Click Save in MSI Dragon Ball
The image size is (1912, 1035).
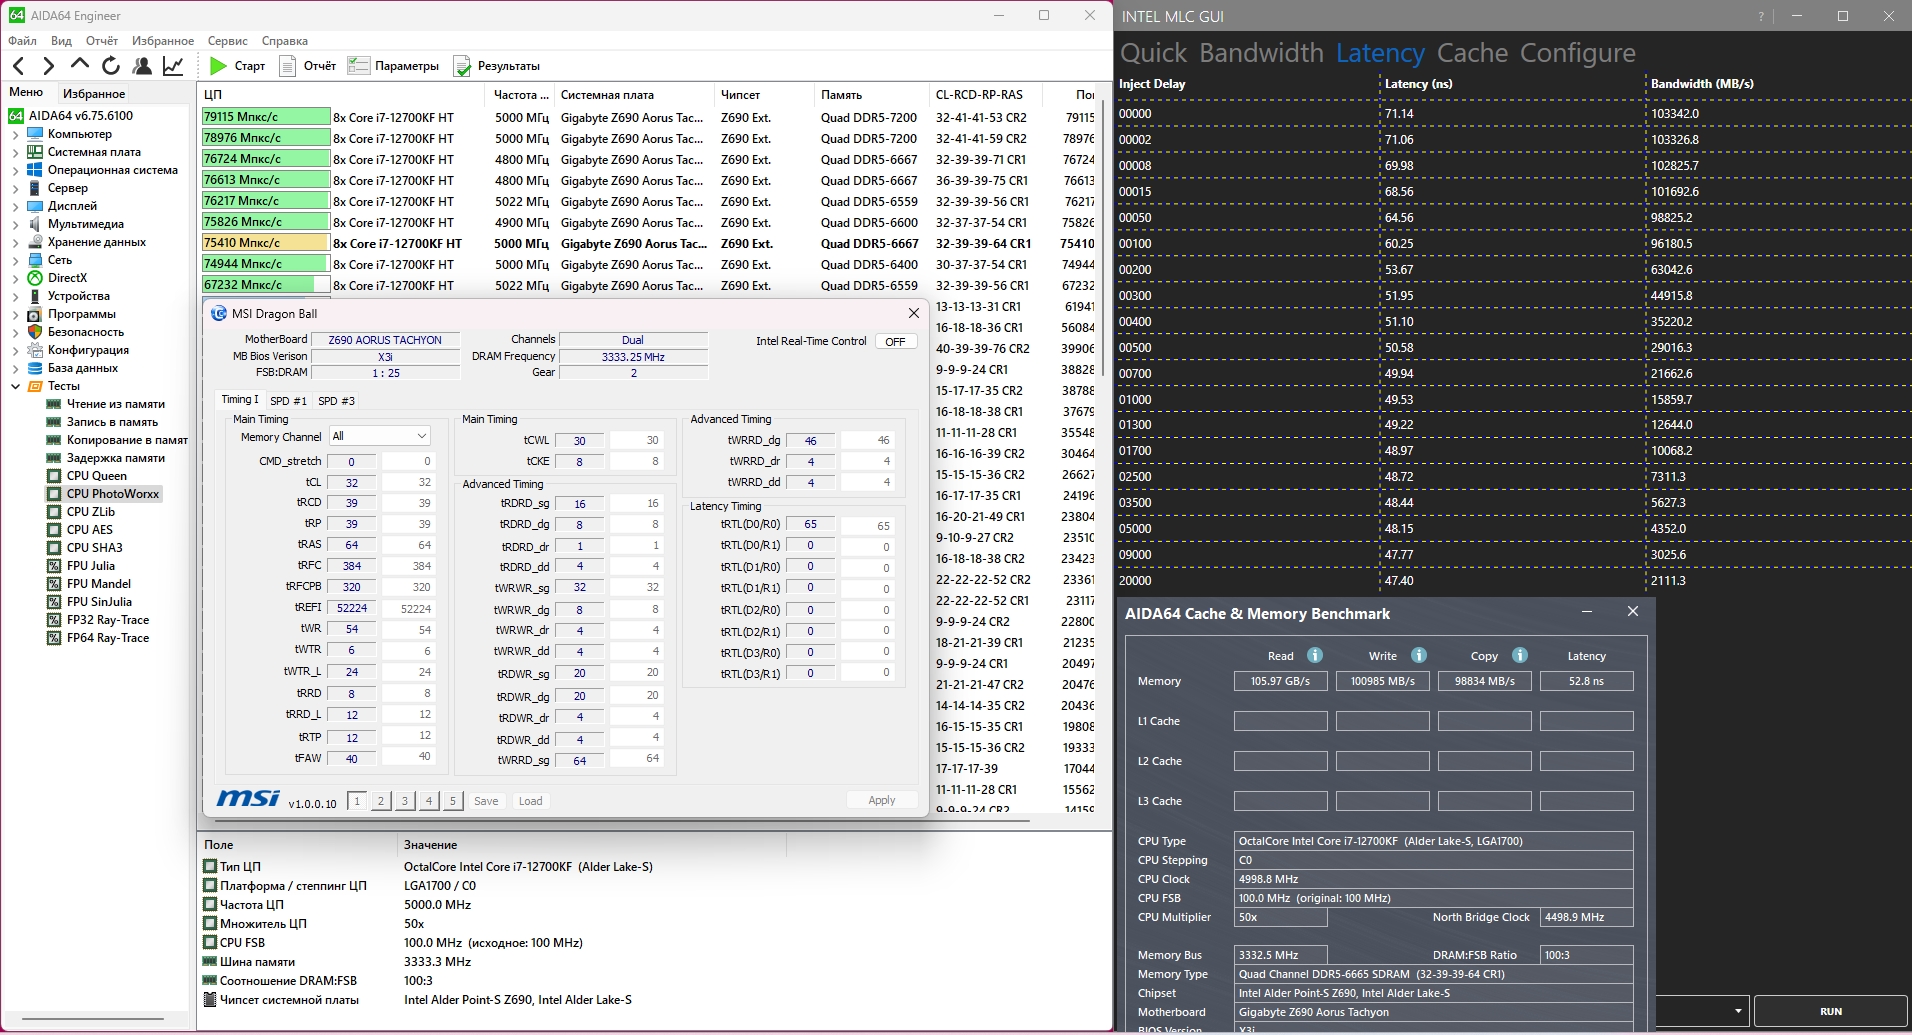pos(486,801)
